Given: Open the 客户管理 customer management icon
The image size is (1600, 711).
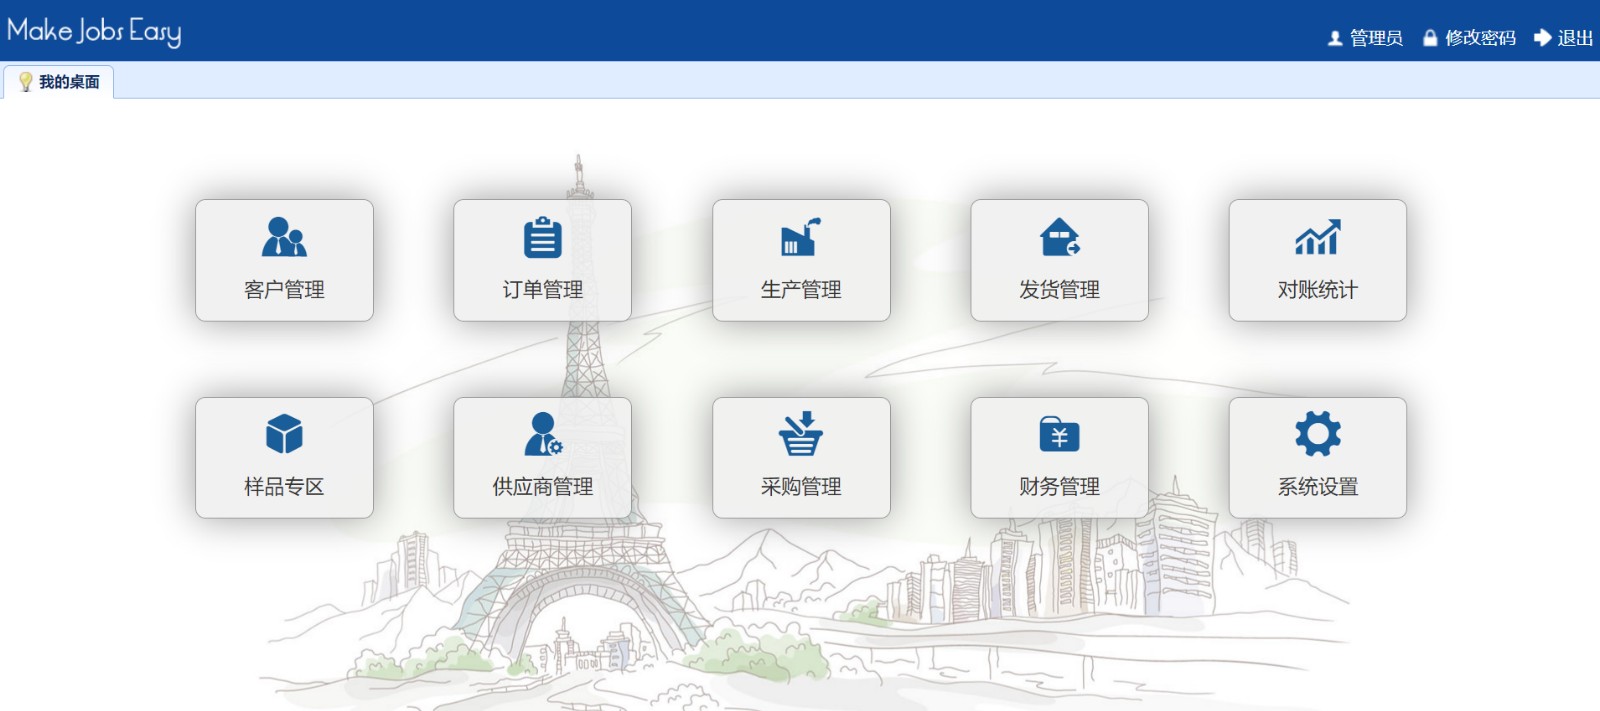Looking at the screenshot, I should (x=284, y=238).
